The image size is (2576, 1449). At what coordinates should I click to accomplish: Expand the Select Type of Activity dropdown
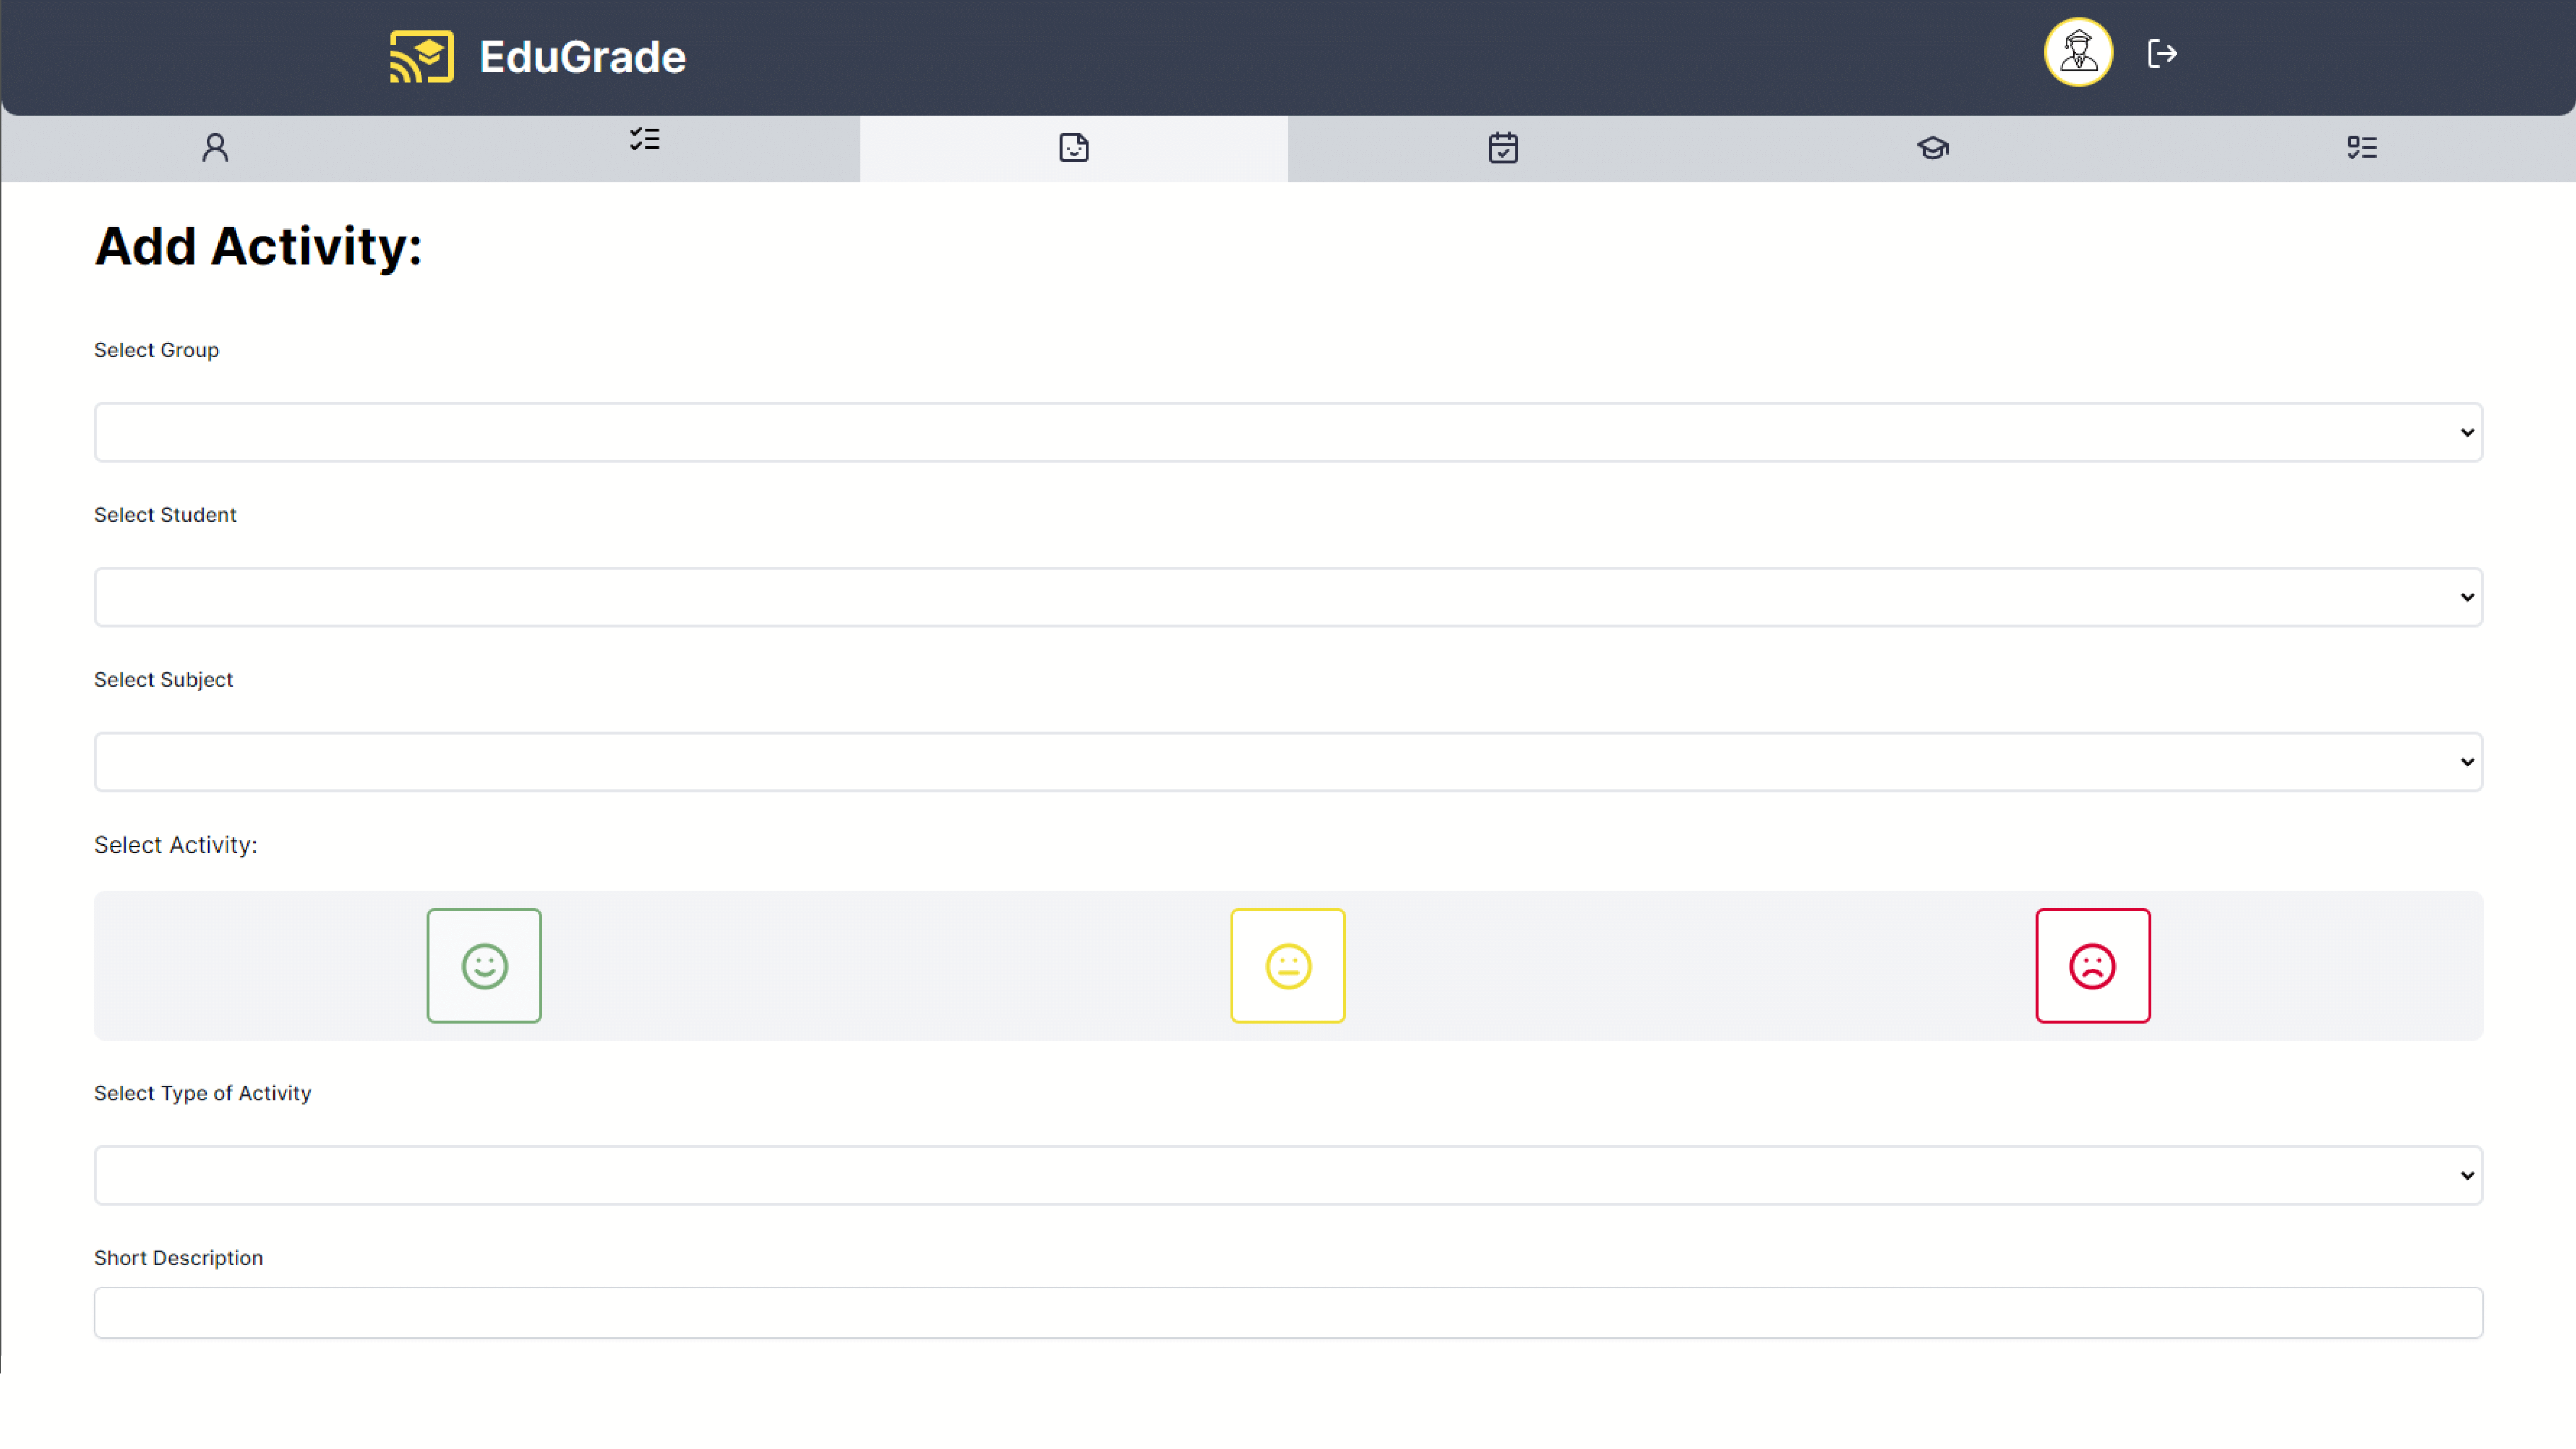tap(1288, 1175)
